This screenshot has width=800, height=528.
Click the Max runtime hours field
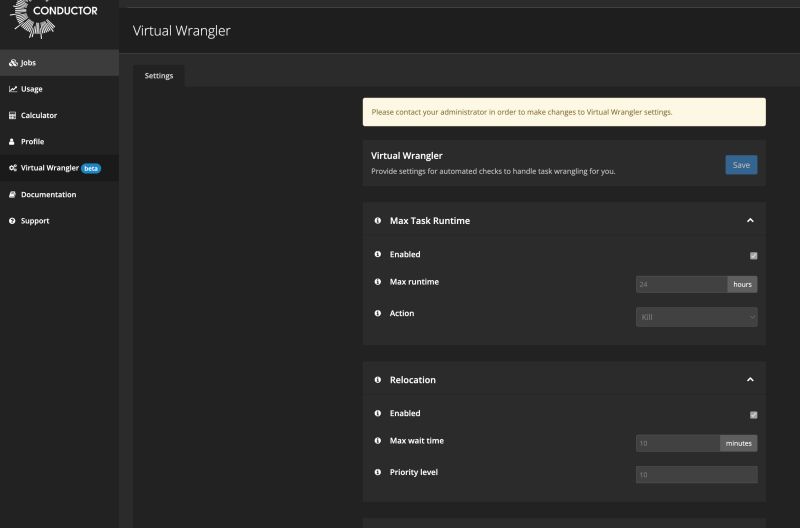tap(681, 284)
